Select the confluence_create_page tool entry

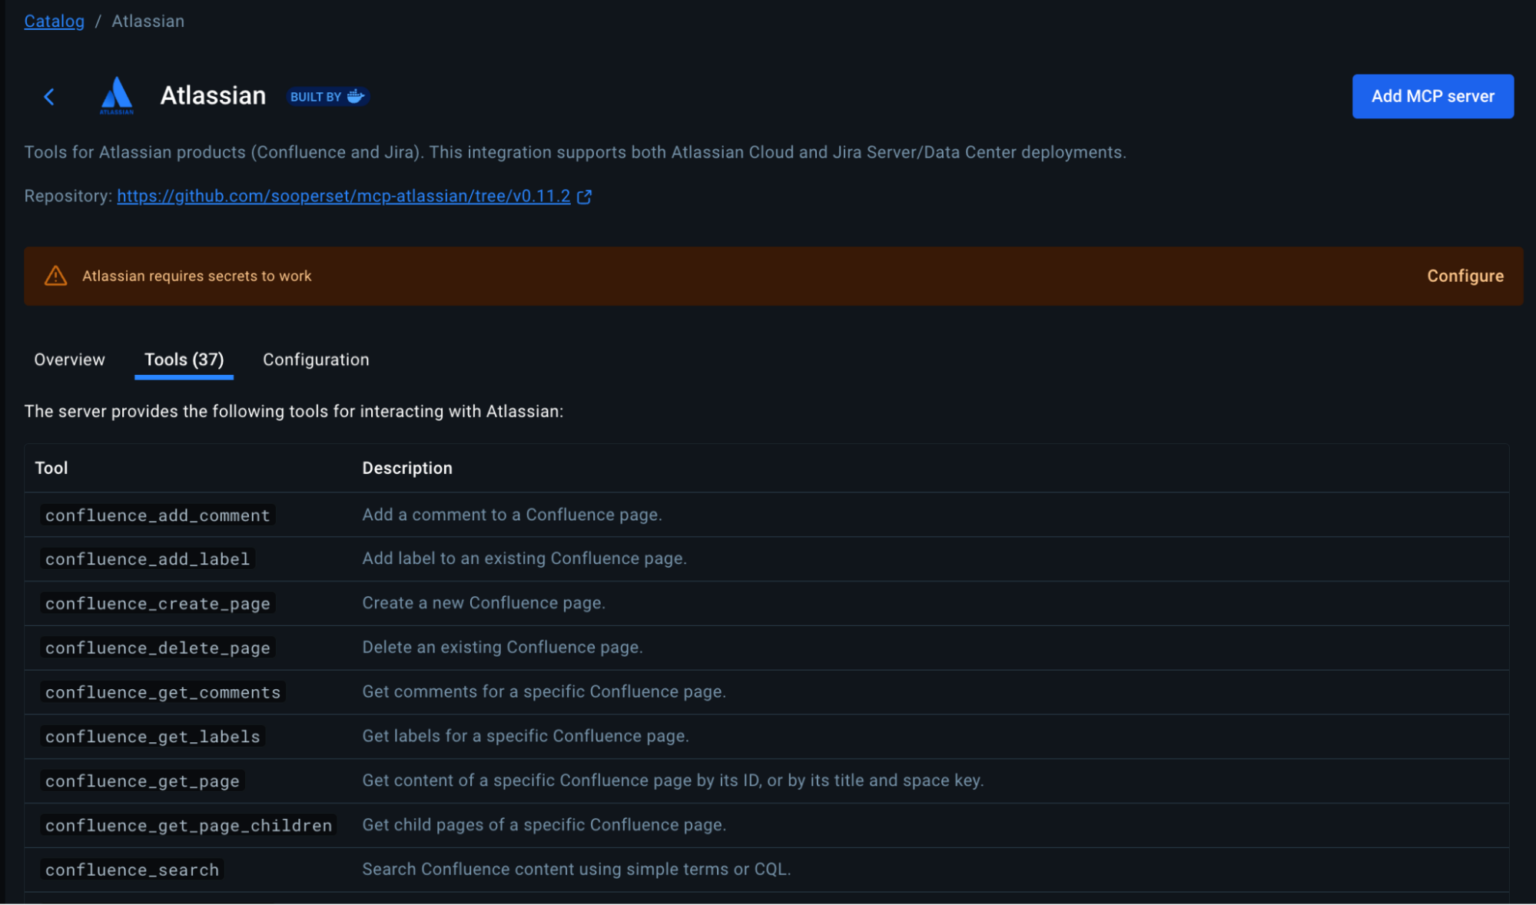pyautogui.click(x=156, y=603)
